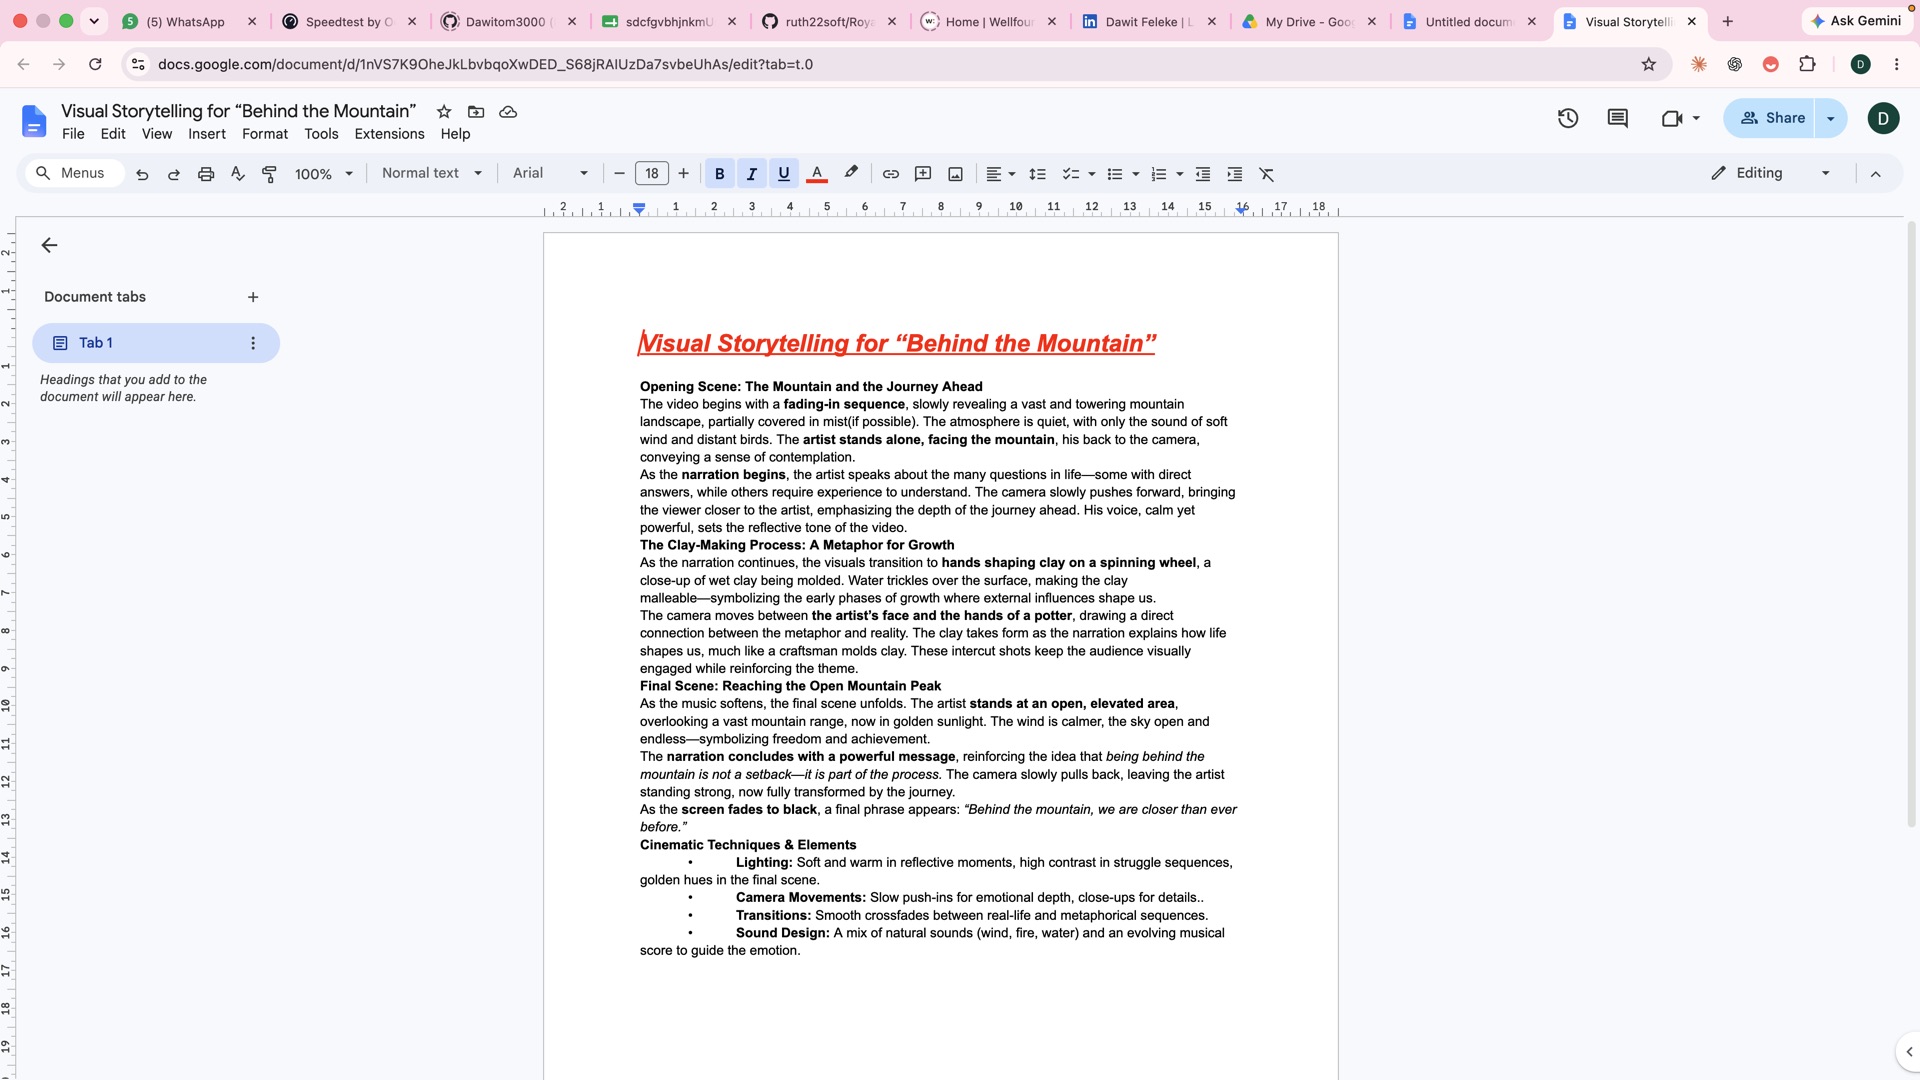Open the View menu
The width and height of the screenshot is (1920, 1080).
tap(157, 134)
